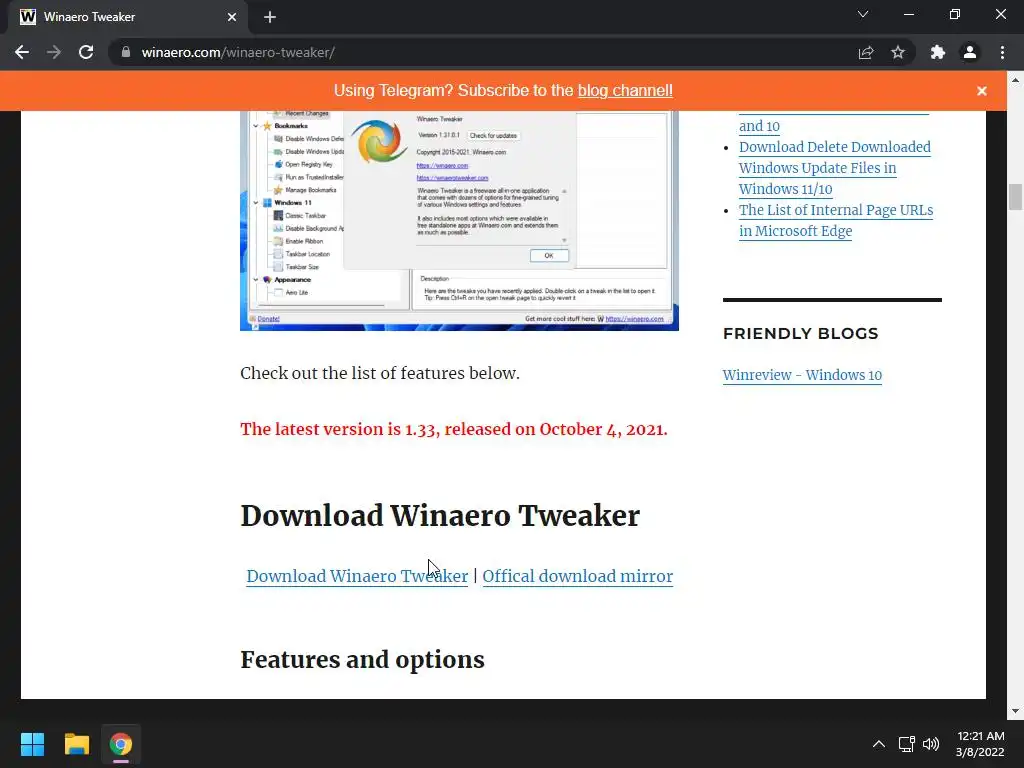Visit the Winreview - Windows 10 blog link
1024x768 pixels.
[802, 375]
